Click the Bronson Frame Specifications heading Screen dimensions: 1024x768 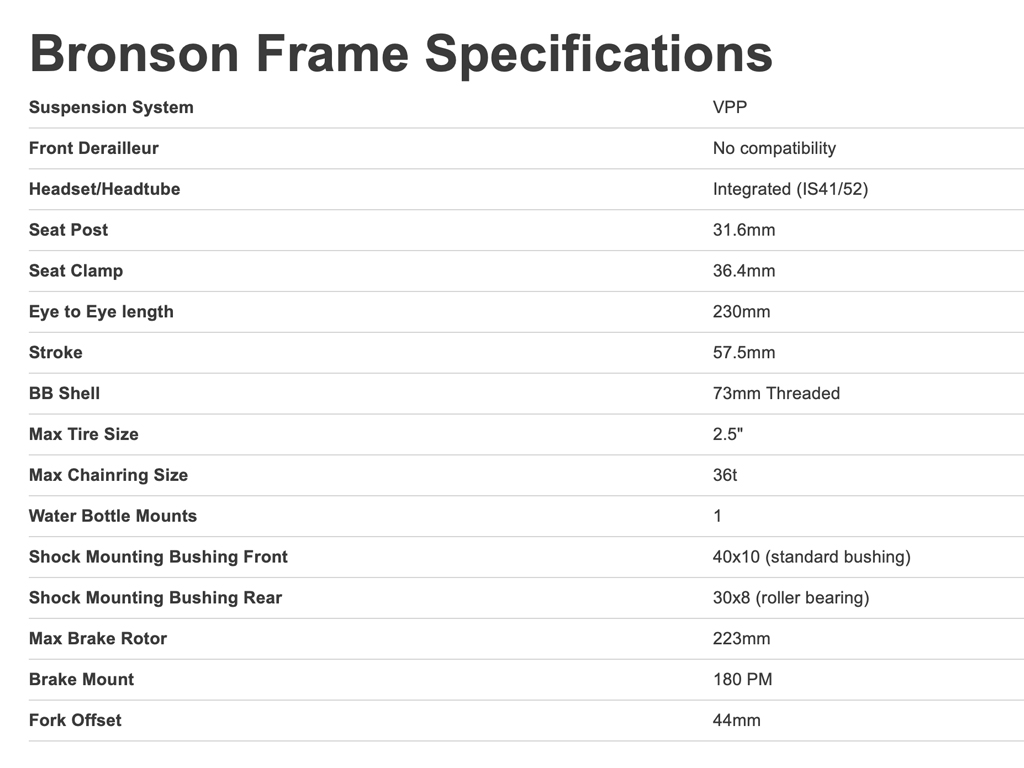(x=400, y=52)
